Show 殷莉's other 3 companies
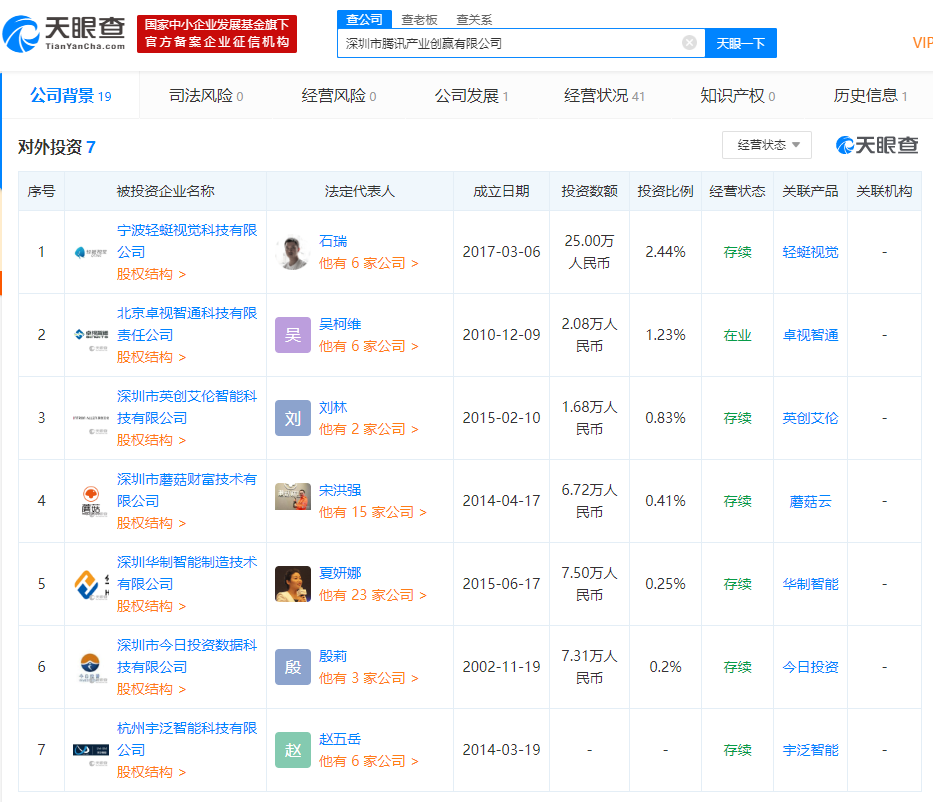Screen dimensions: 933x802 pos(368,678)
